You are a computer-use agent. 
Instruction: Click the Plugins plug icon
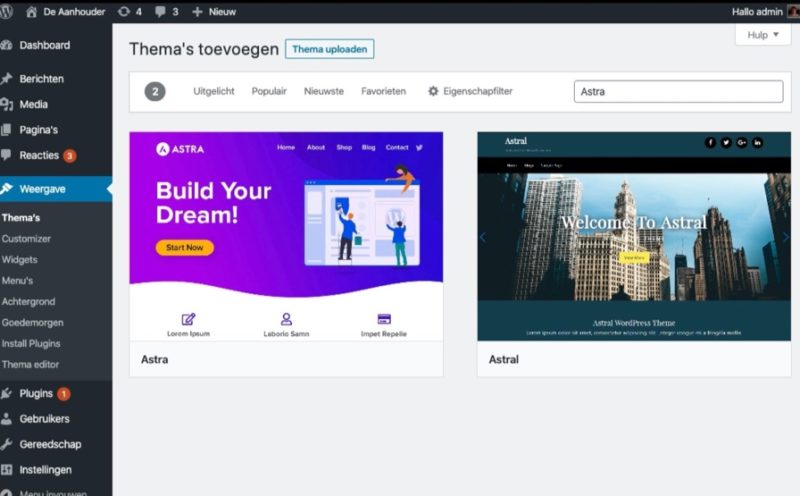(x=6, y=393)
